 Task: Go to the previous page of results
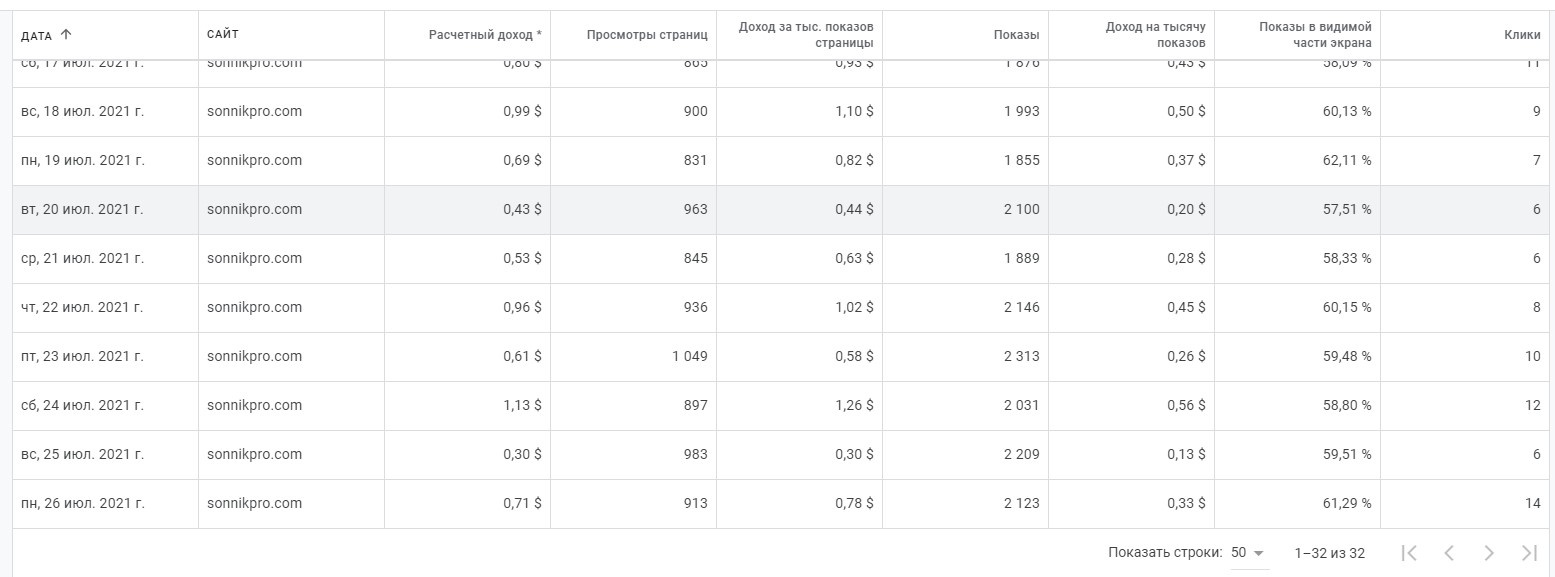pos(1449,553)
